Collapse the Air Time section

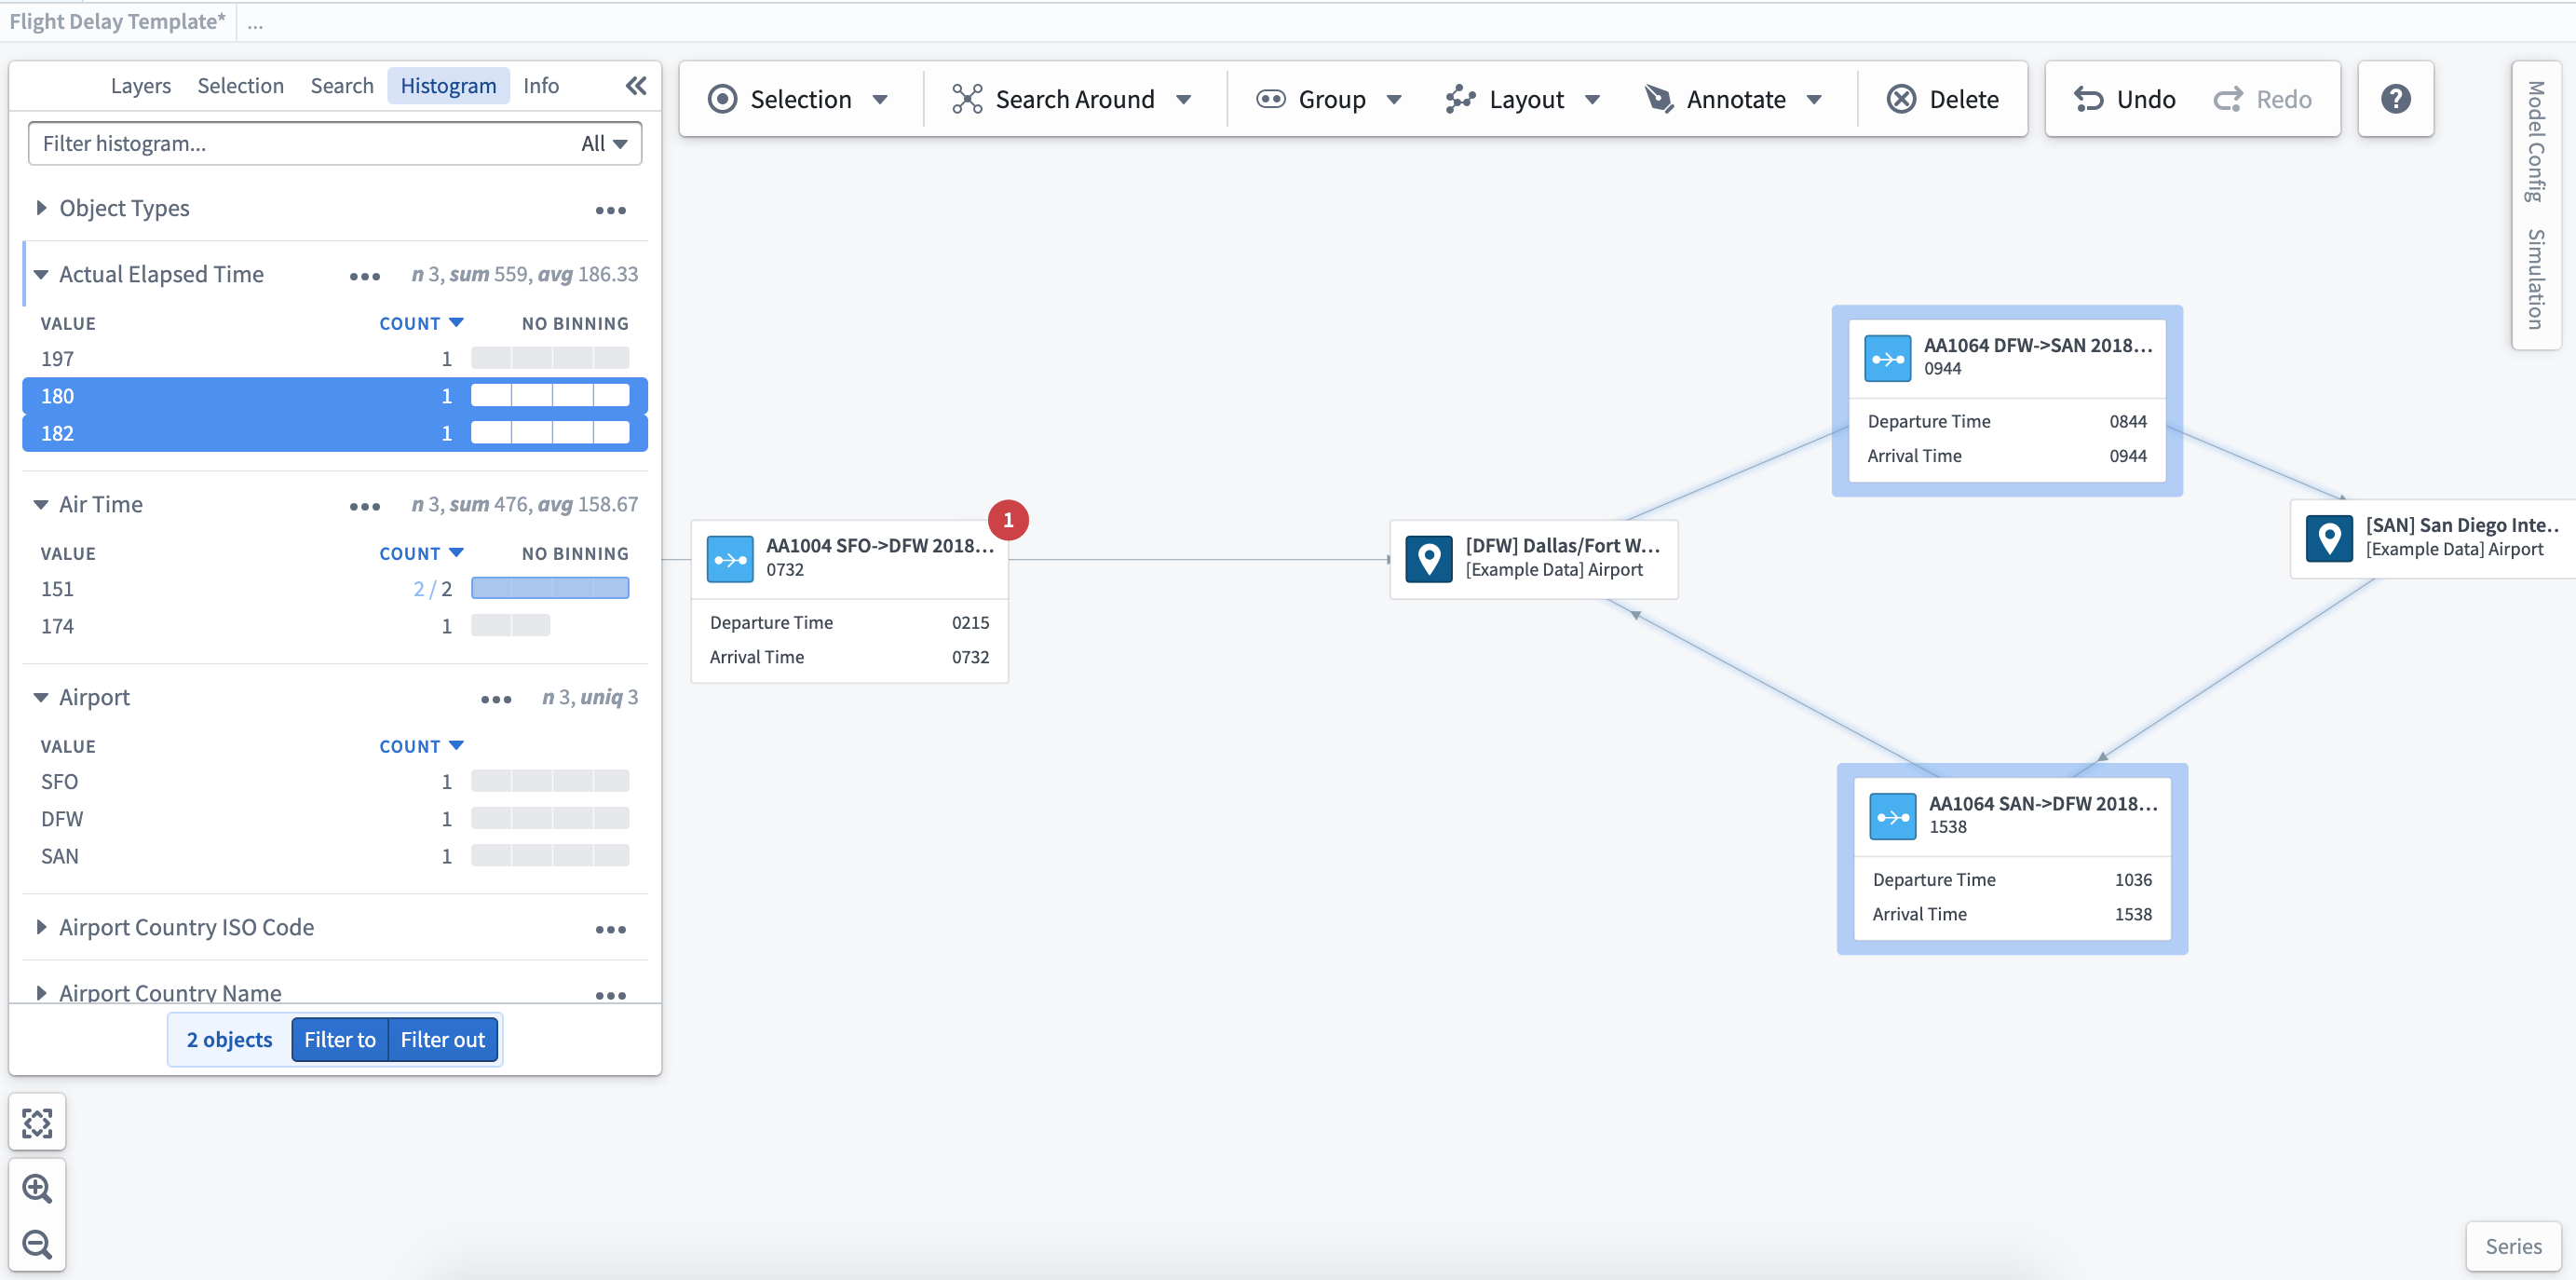pyautogui.click(x=41, y=504)
